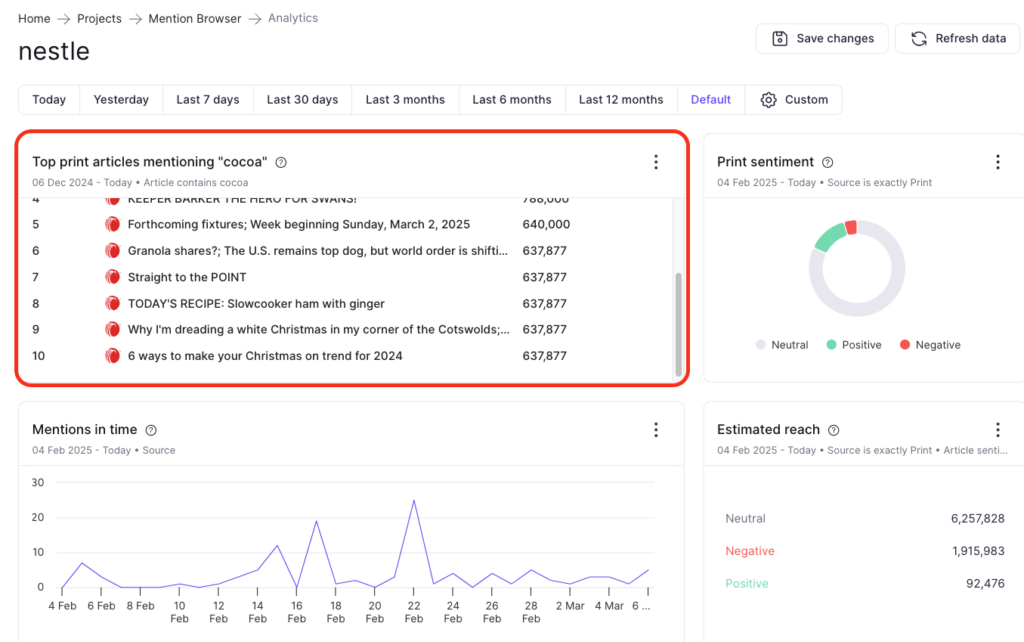Click source icon of 6 ways Christmas article
Image resolution: width=1024 pixels, height=642 pixels.
click(x=113, y=355)
